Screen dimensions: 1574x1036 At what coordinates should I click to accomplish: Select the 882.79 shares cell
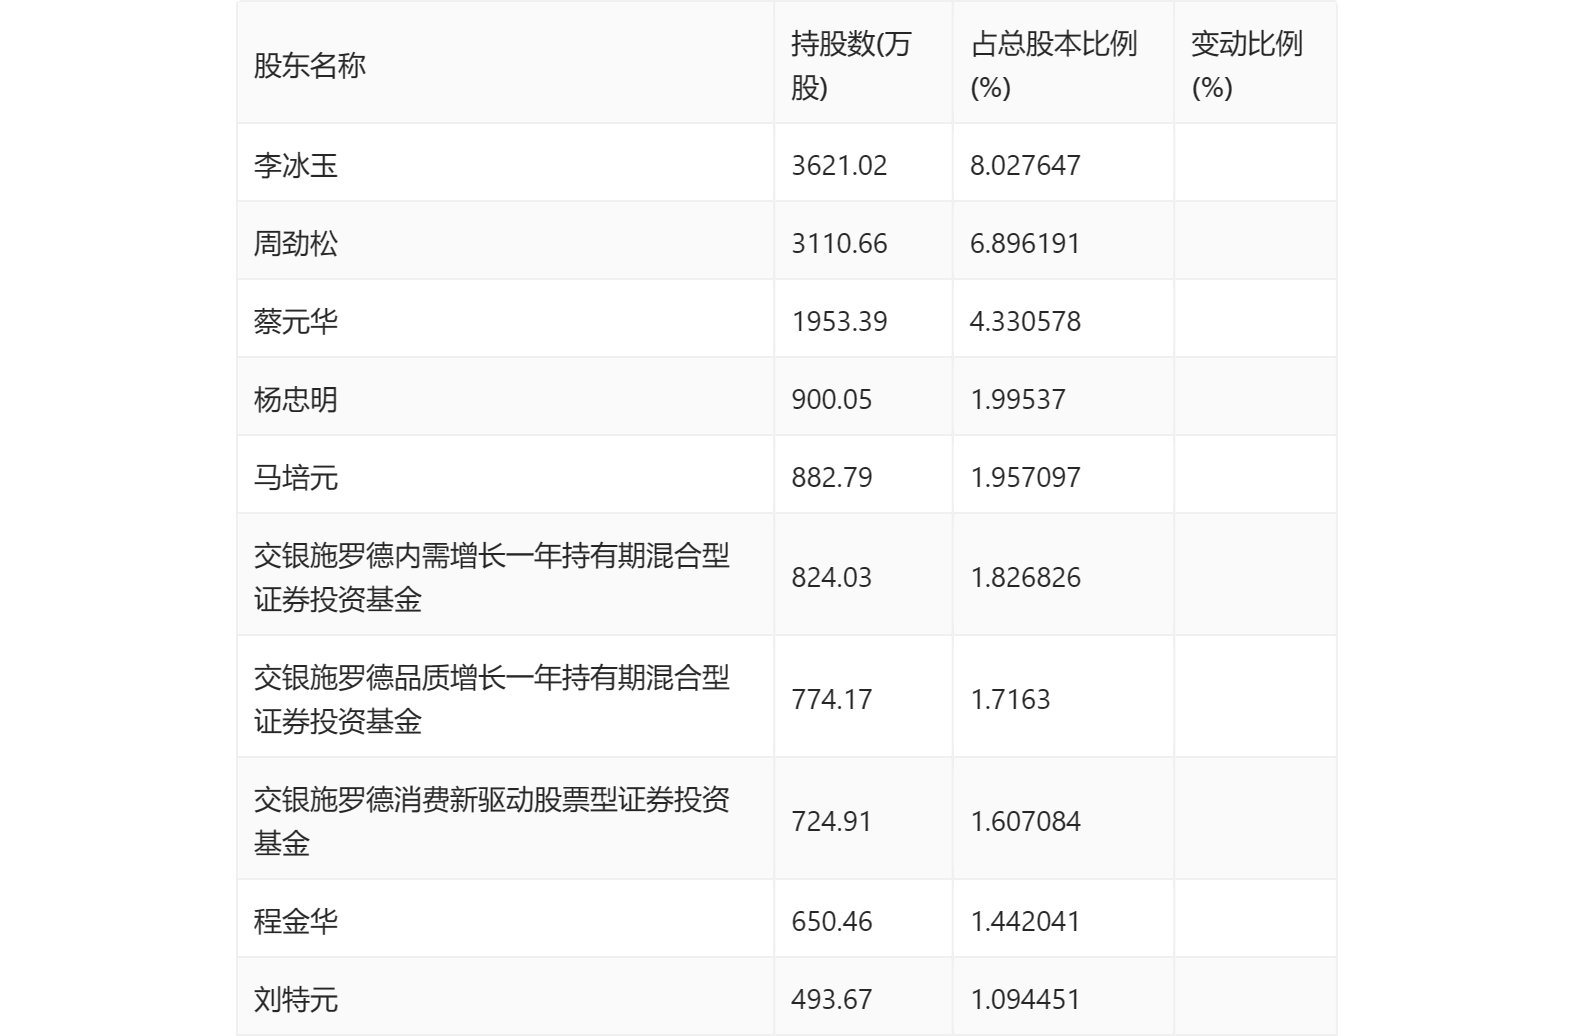831,477
